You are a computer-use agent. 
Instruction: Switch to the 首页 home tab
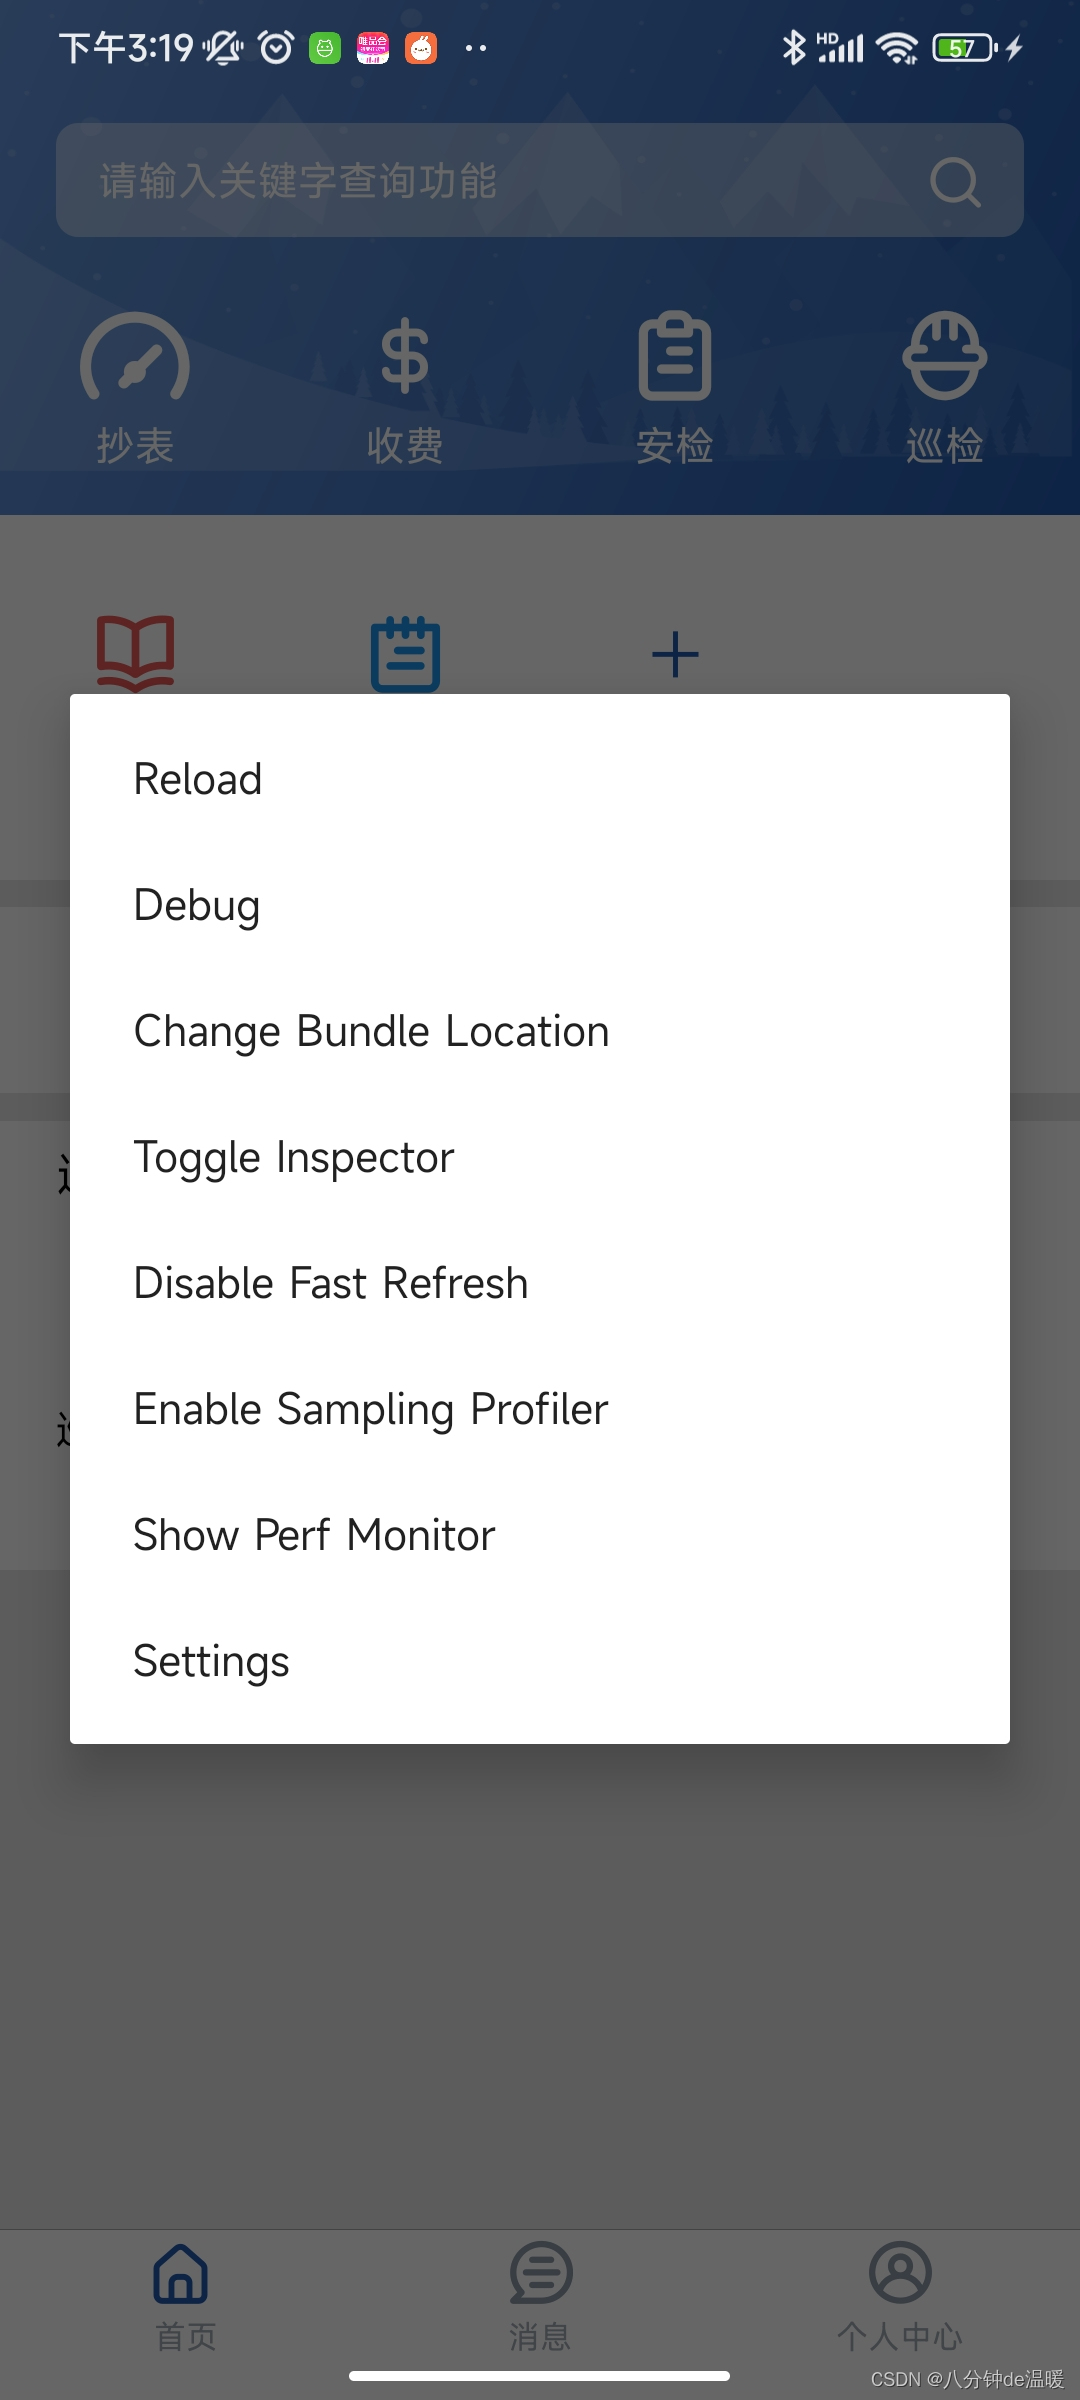pyautogui.click(x=181, y=2297)
